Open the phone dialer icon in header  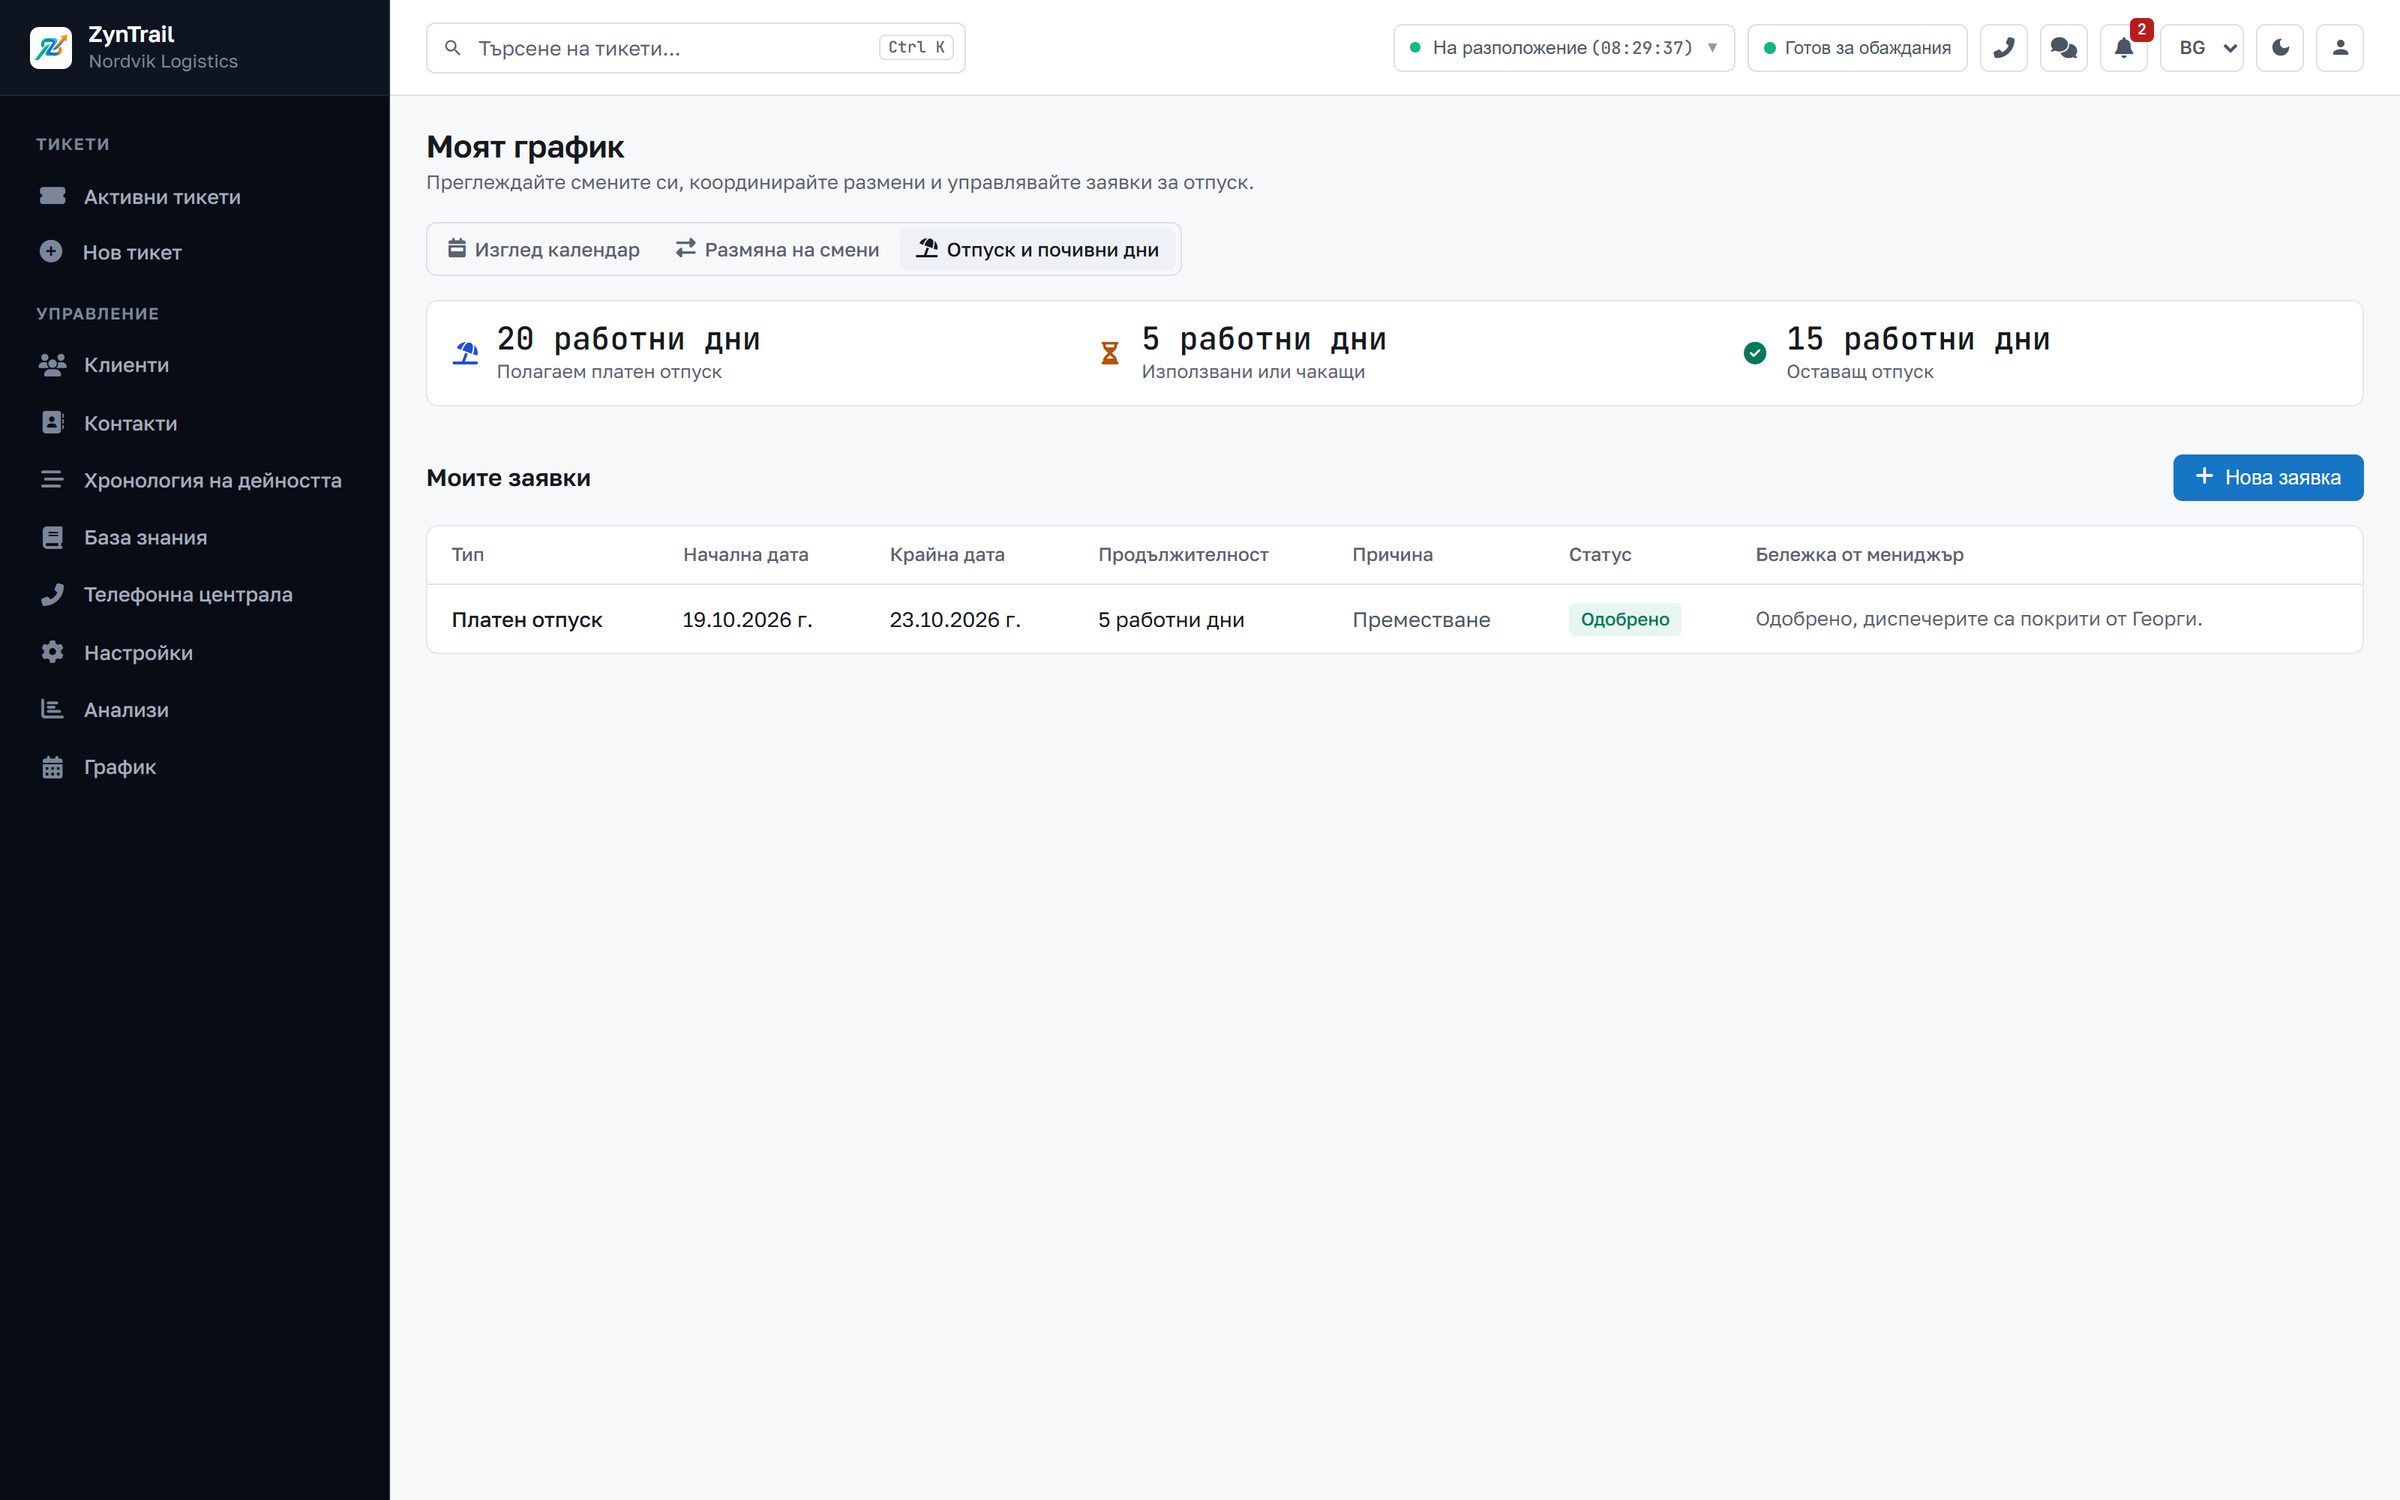click(2003, 48)
